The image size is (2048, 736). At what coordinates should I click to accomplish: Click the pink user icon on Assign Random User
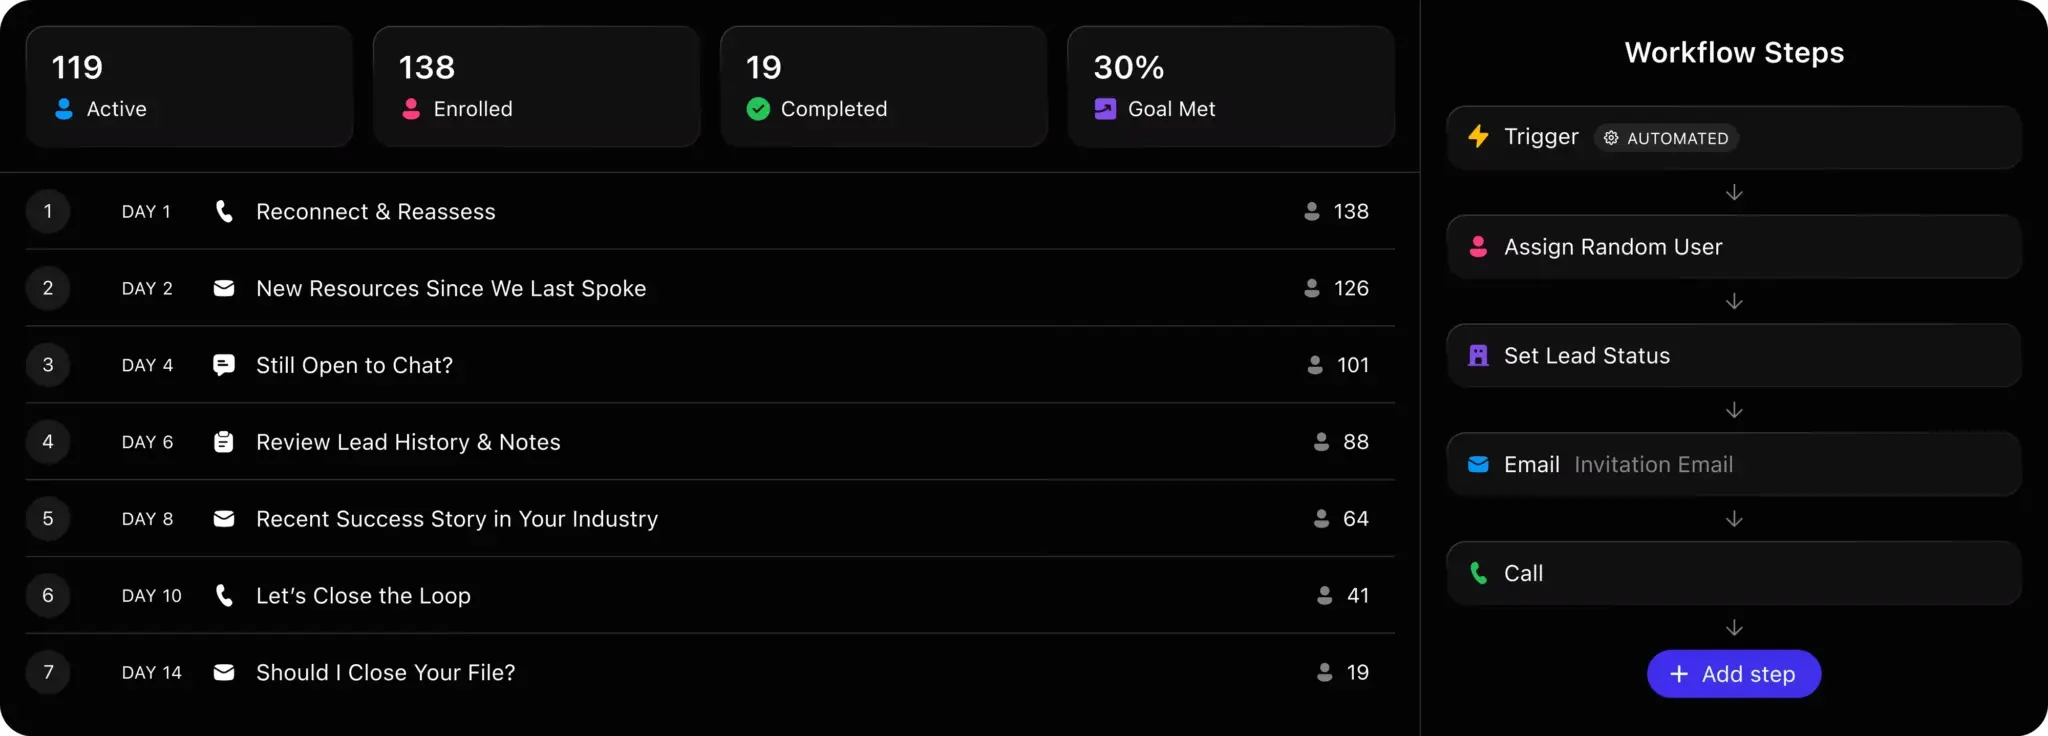tap(1478, 247)
